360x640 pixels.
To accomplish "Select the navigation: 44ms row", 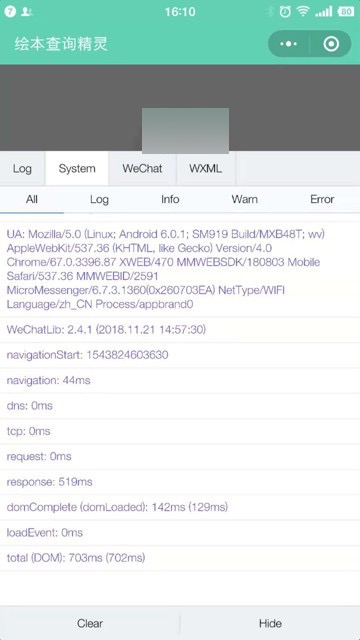I will pyautogui.click(x=180, y=380).
